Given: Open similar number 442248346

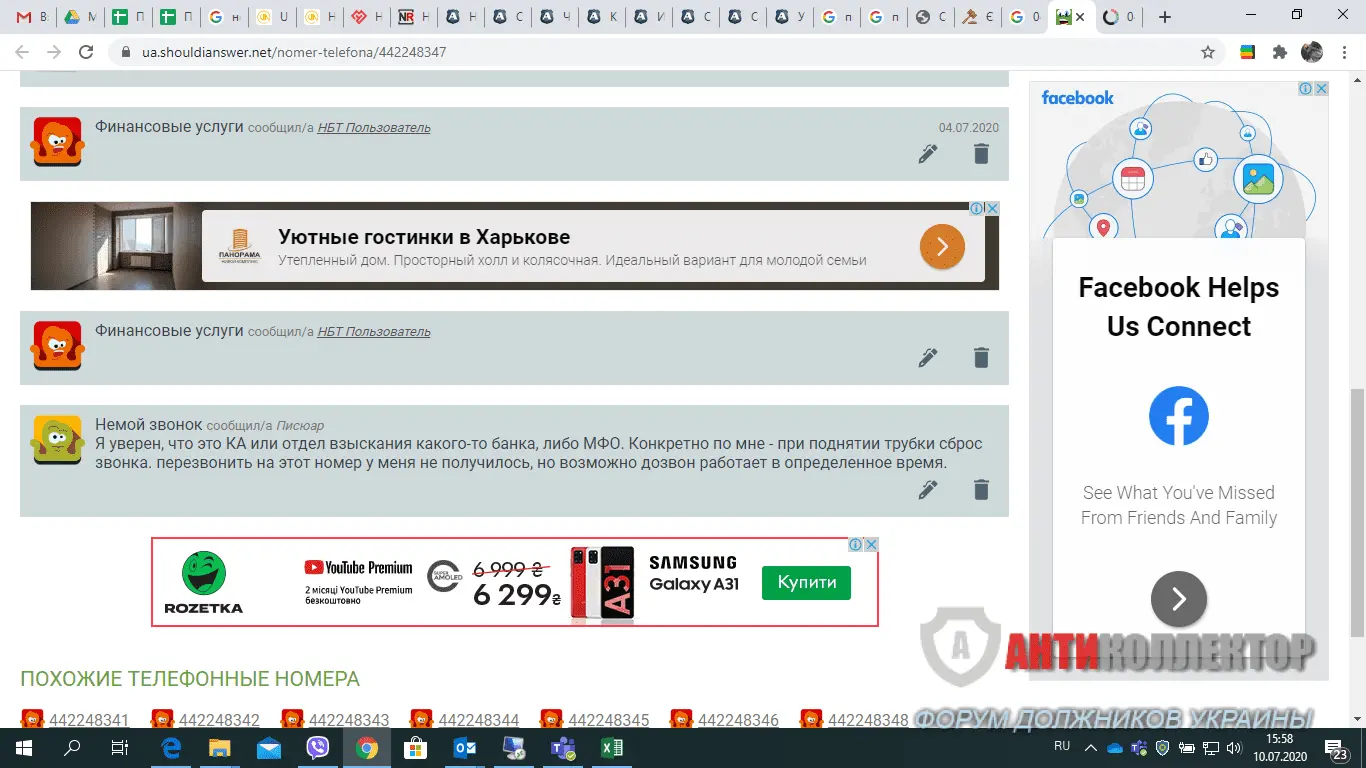Looking at the screenshot, I should 738,720.
